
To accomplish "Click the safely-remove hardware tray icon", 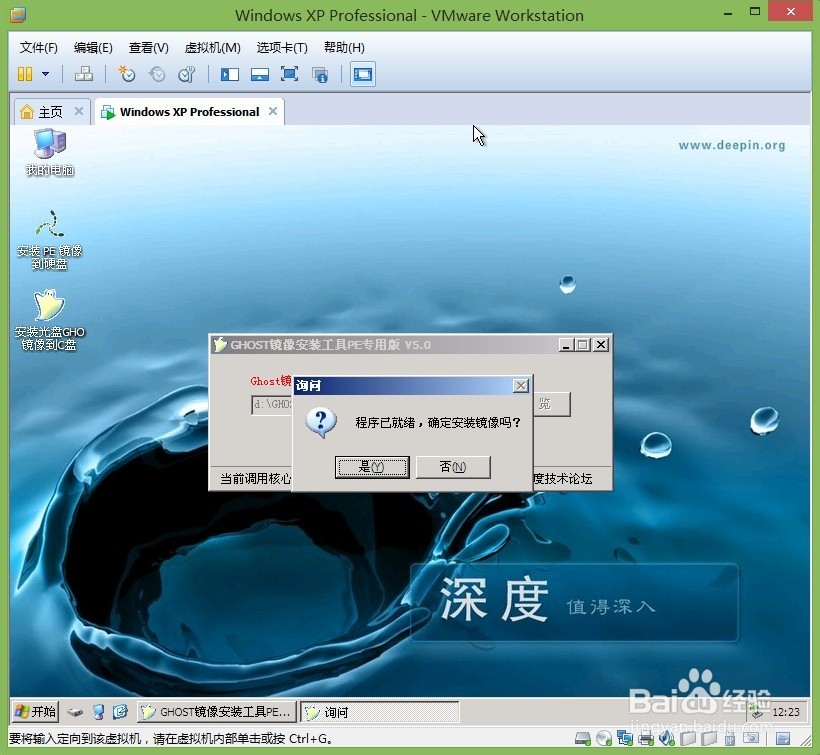I will point(756,712).
